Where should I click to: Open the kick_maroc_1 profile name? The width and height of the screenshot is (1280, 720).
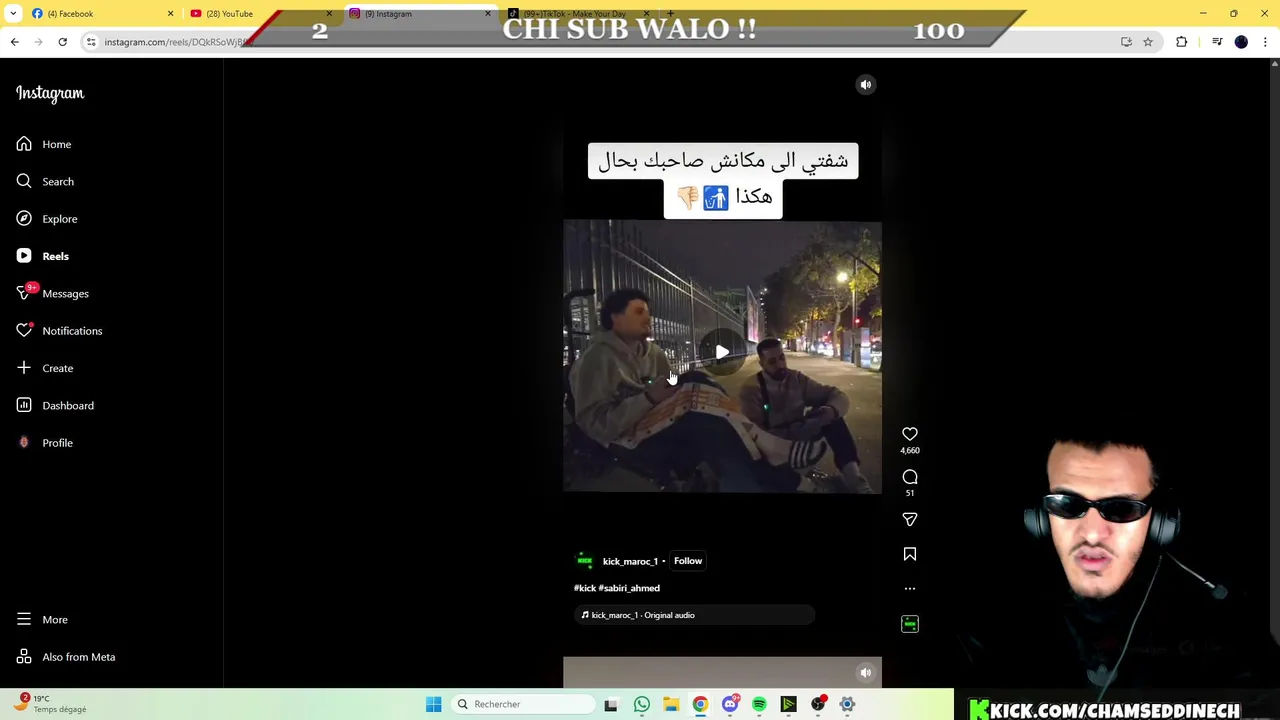click(x=630, y=561)
